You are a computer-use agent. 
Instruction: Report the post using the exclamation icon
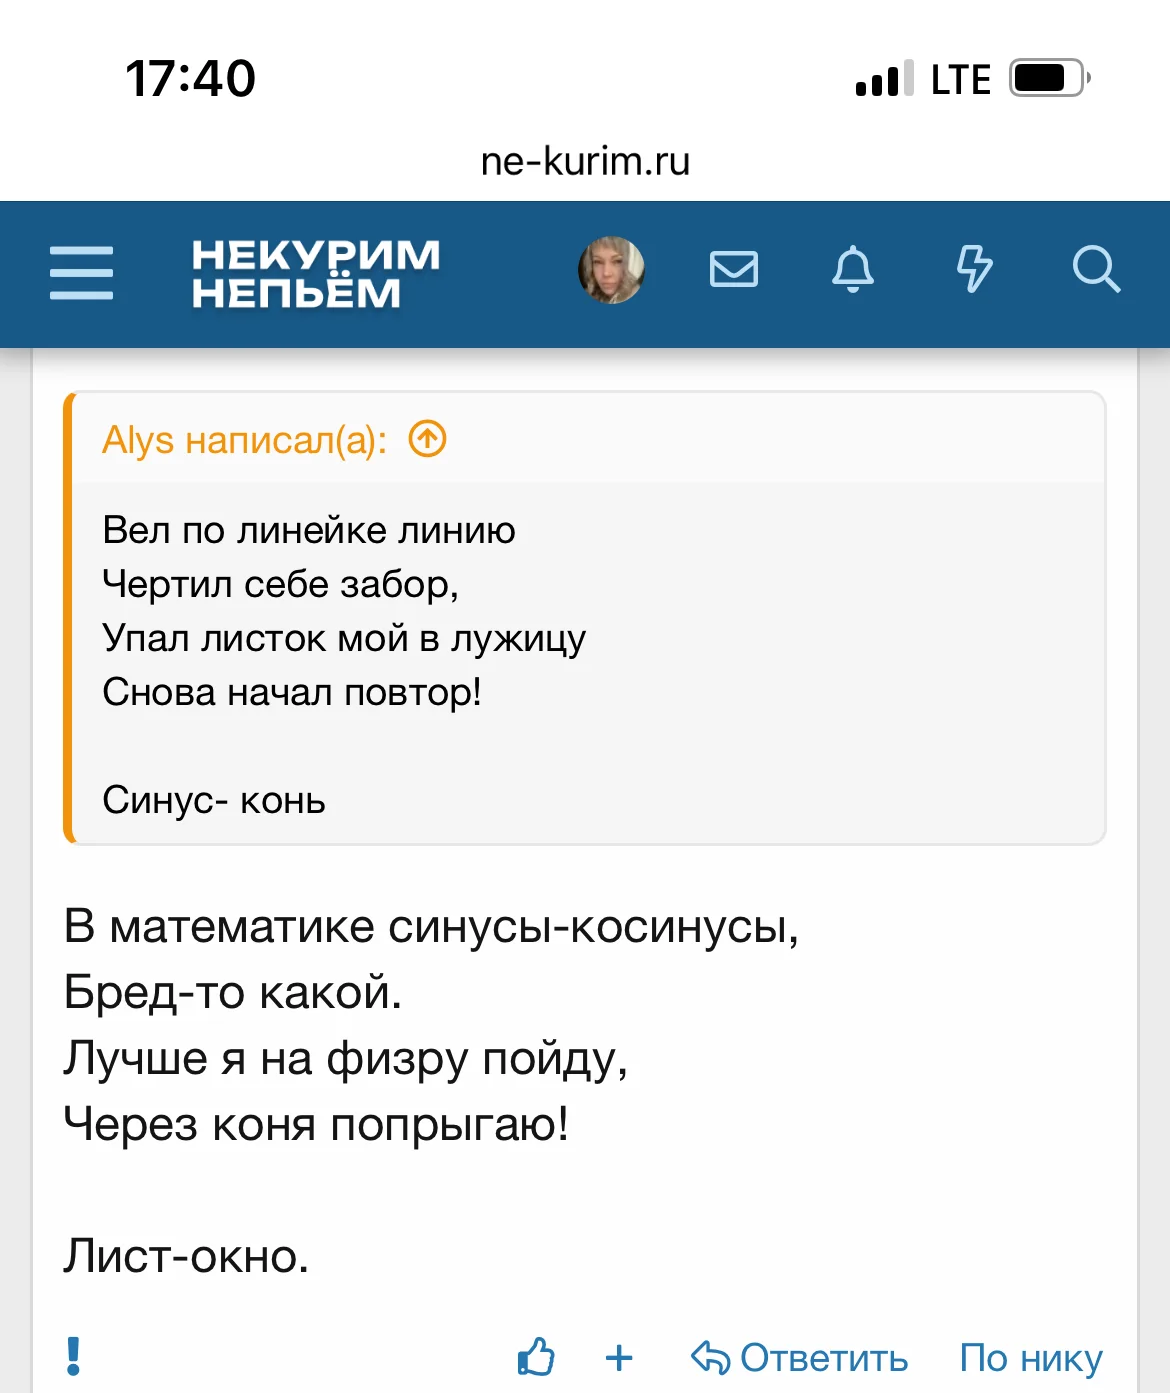point(73,1356)
